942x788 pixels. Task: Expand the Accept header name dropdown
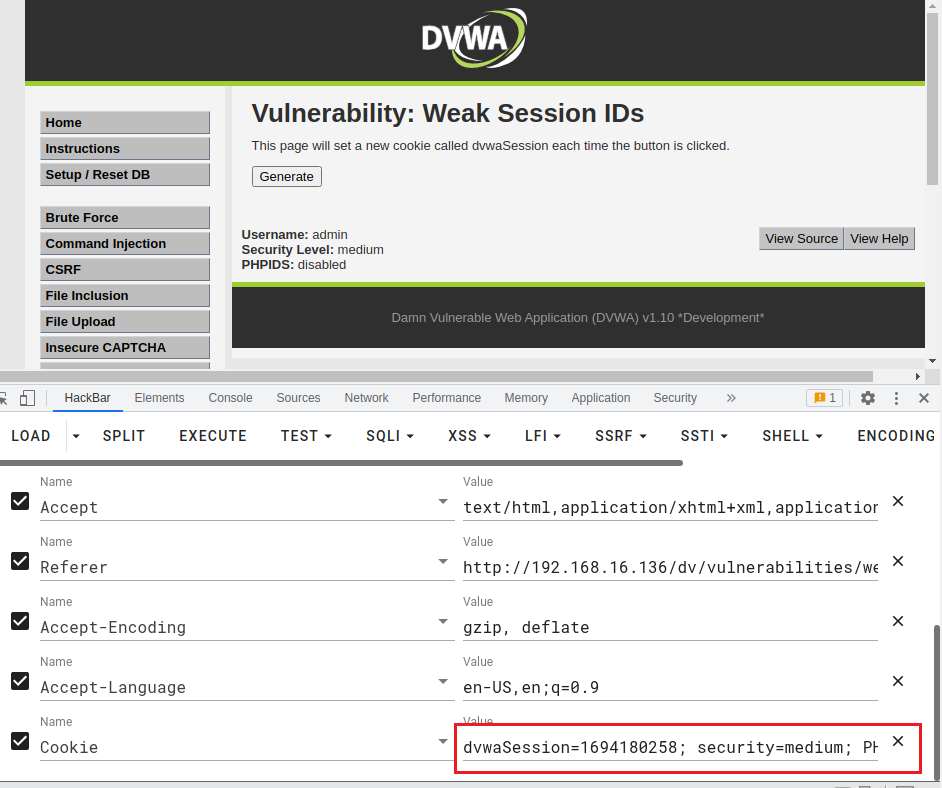point(443,502)
